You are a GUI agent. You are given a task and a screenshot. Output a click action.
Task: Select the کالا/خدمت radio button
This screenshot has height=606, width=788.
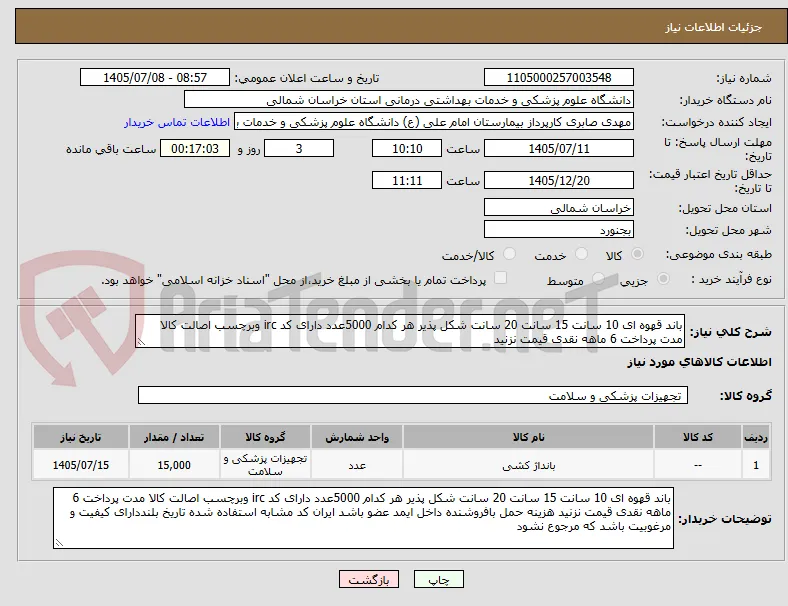coord(510,254)
